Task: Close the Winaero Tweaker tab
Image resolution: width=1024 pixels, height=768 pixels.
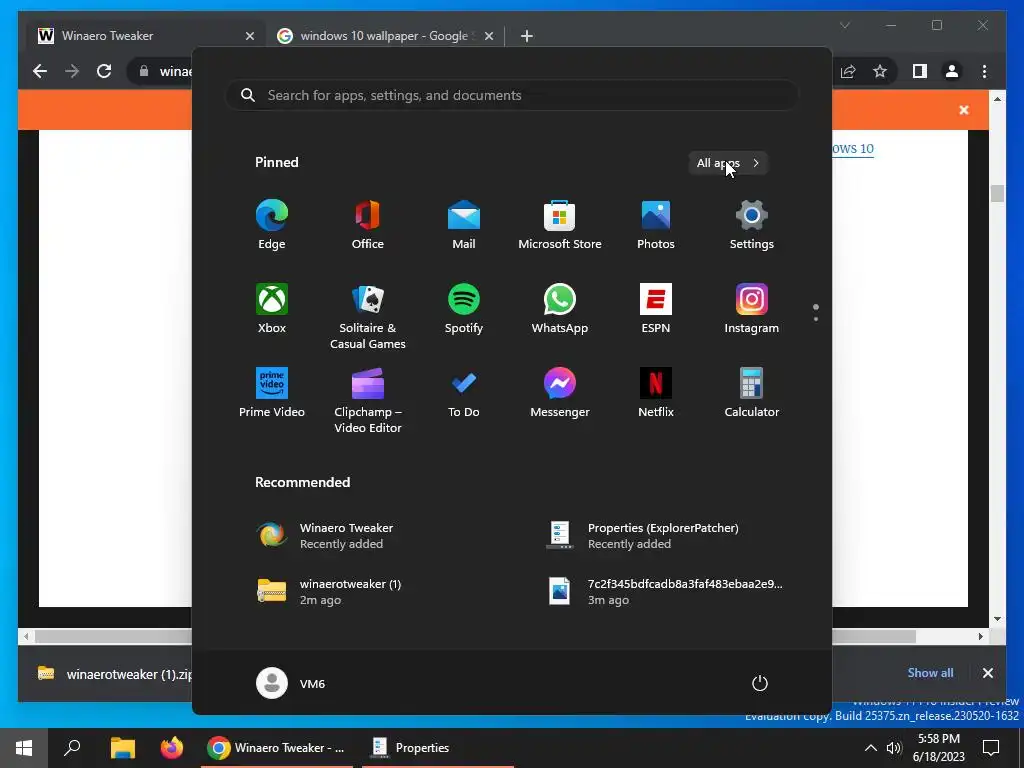Action: tap(249, 37)
